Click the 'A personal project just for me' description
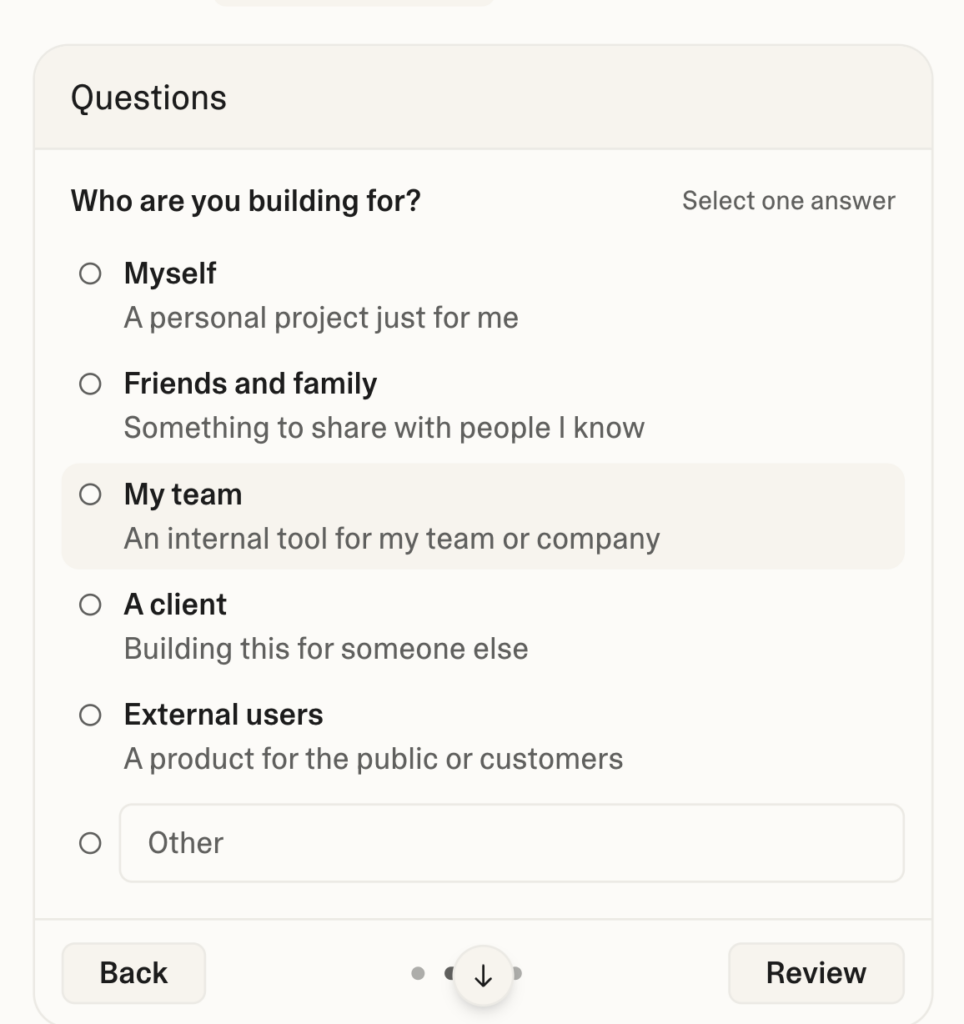The image size is (964, 1024). point(321,318)
